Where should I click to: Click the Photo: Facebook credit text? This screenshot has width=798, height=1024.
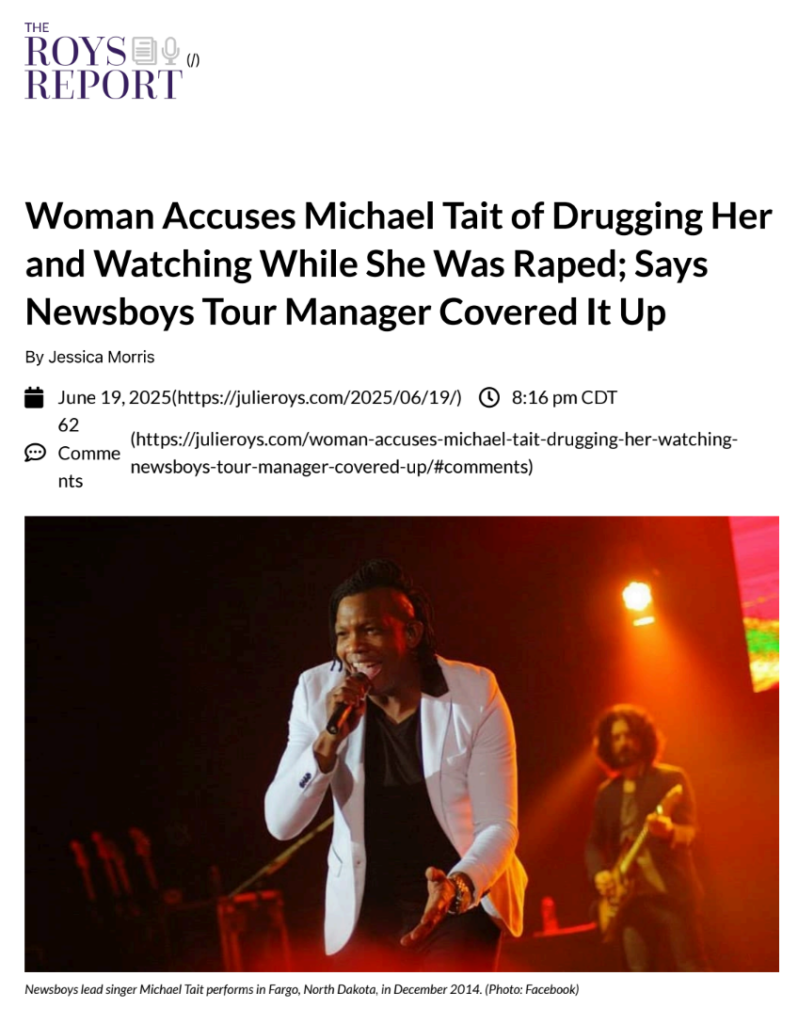532,989
